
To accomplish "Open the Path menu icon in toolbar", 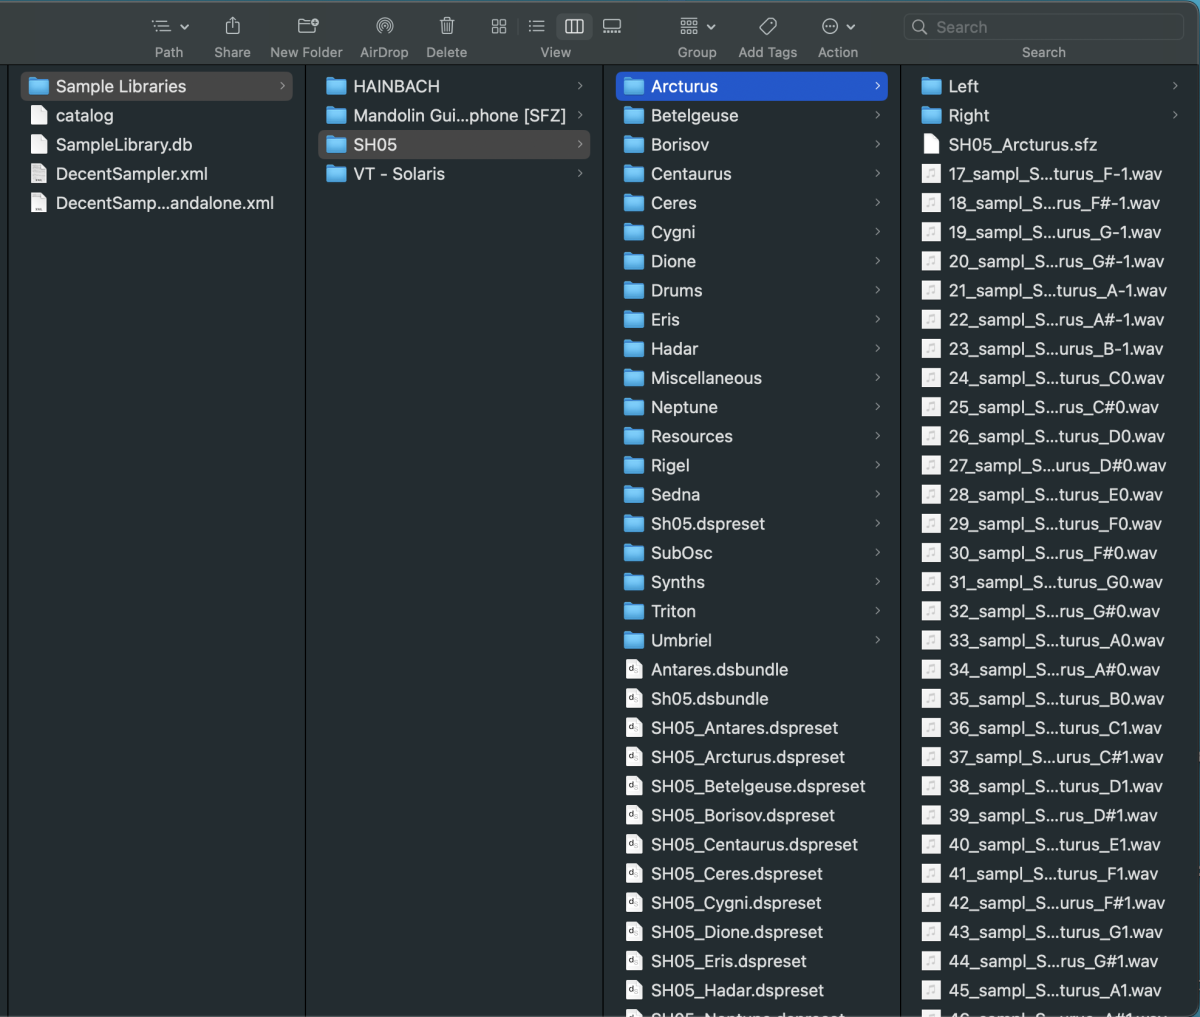I will pos(169,27).
